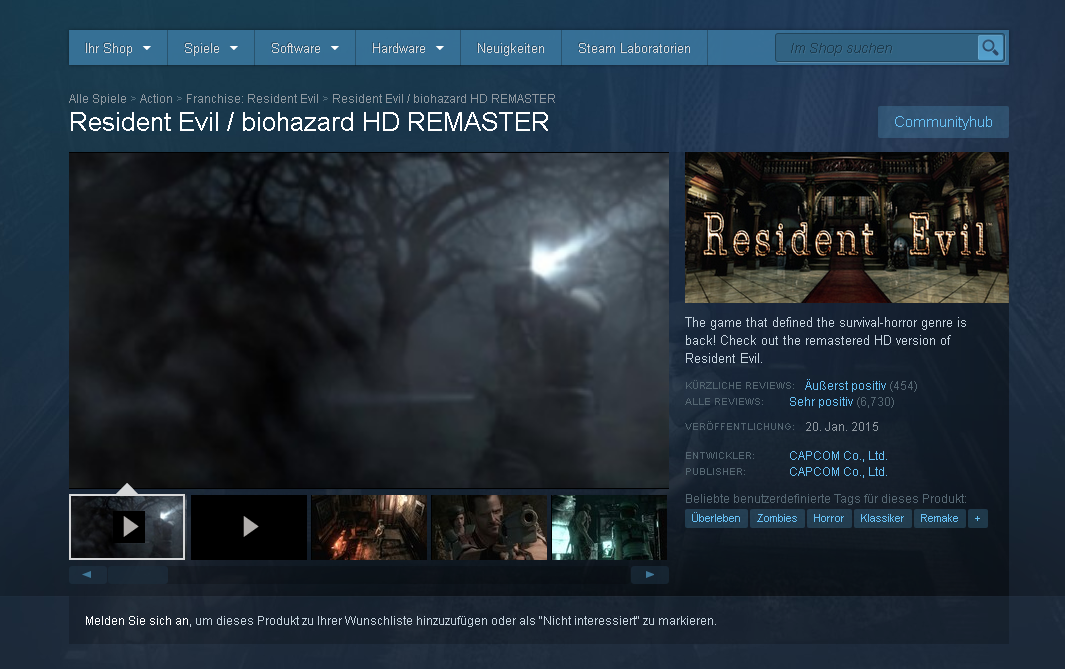The width and height of the screenshot is (1065, 669).
Task: Click release date 20. Jan. 2015
Action: coord(842,427)
